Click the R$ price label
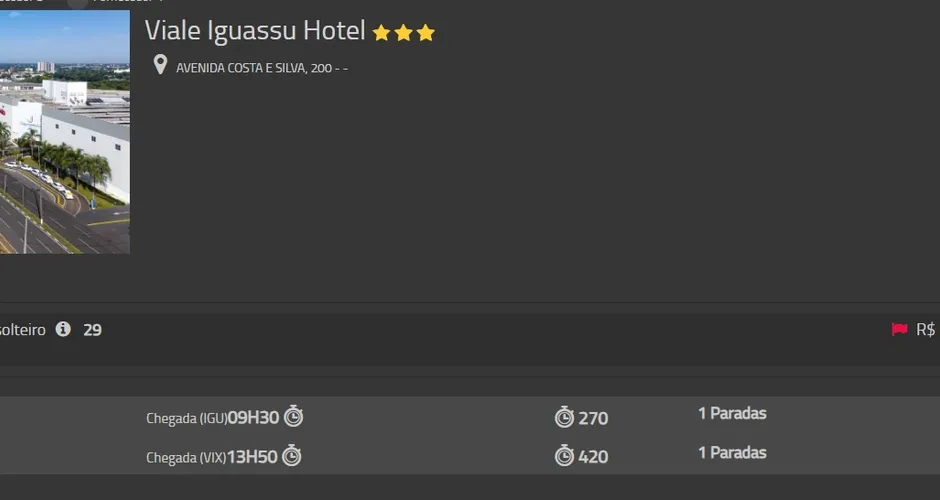940x500 pixels. (925, 329)
